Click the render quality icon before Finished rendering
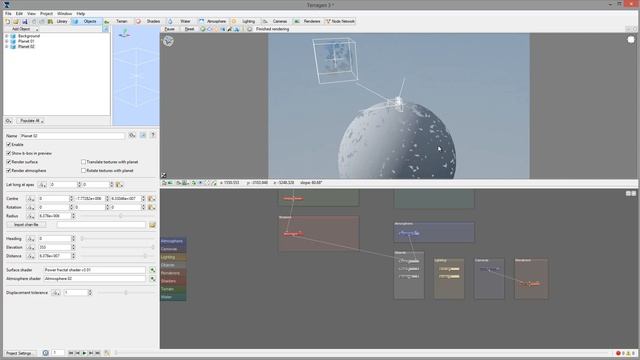This screenshot has width=640, height=360. (x=249, y=29)
